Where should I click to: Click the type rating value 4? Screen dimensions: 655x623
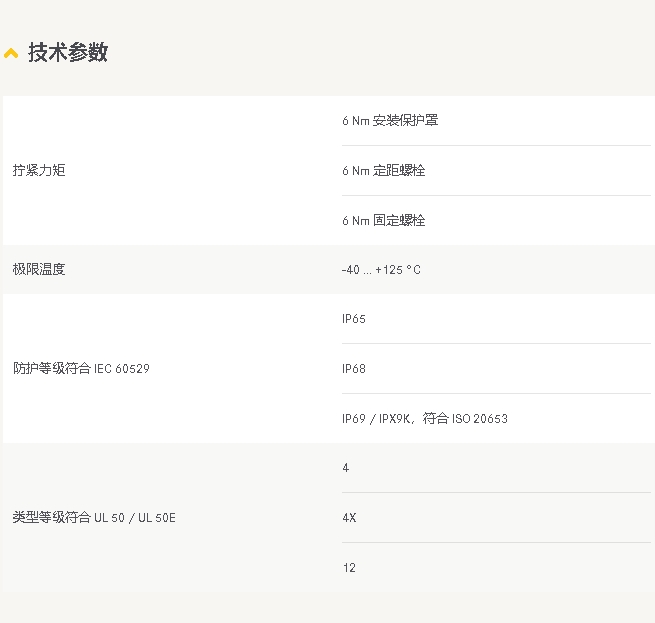(x=346, y=468)
